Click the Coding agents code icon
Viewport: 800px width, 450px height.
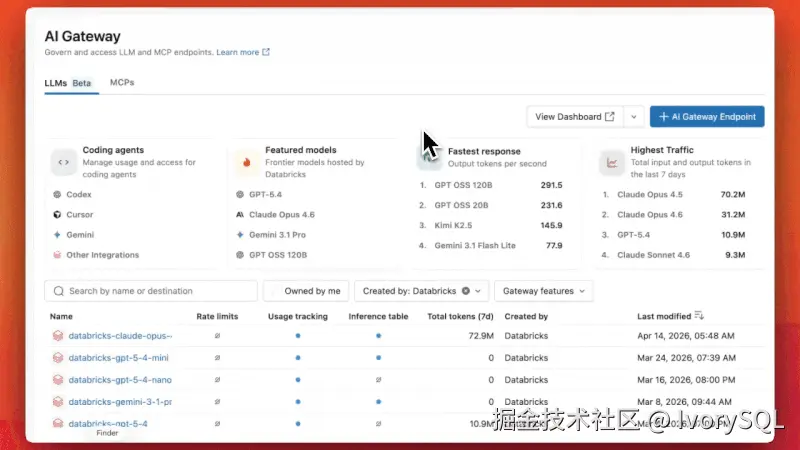click(63, 162)
